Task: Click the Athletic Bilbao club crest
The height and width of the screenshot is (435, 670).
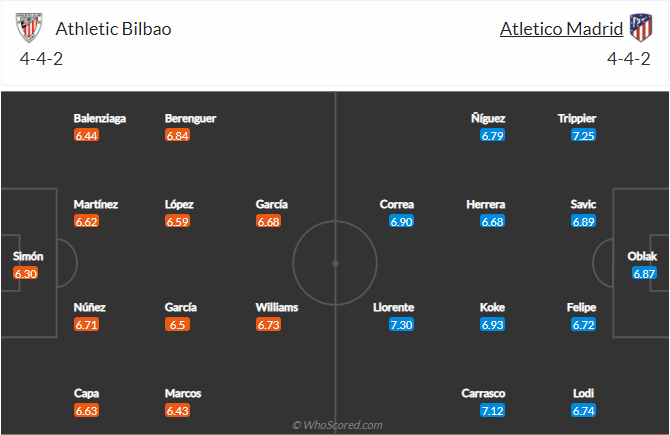Action: tap(30, 28)
